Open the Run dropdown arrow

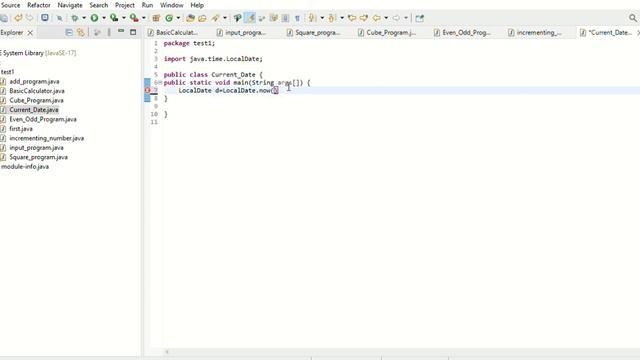click(x=104, y=18)
